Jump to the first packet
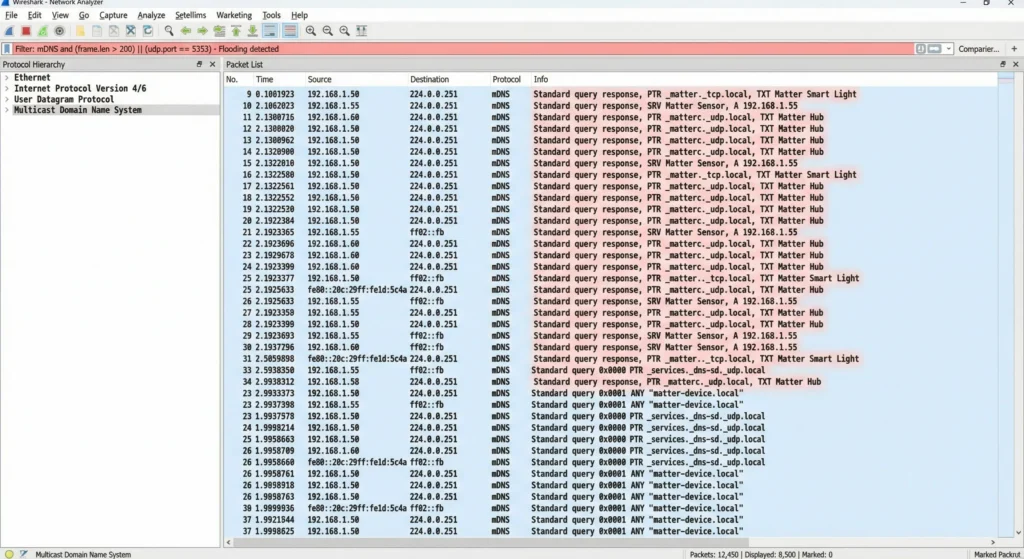Image resolution: width=1024 pixels, height=559 pixels. pyautogui.click(x=236, y=31)
